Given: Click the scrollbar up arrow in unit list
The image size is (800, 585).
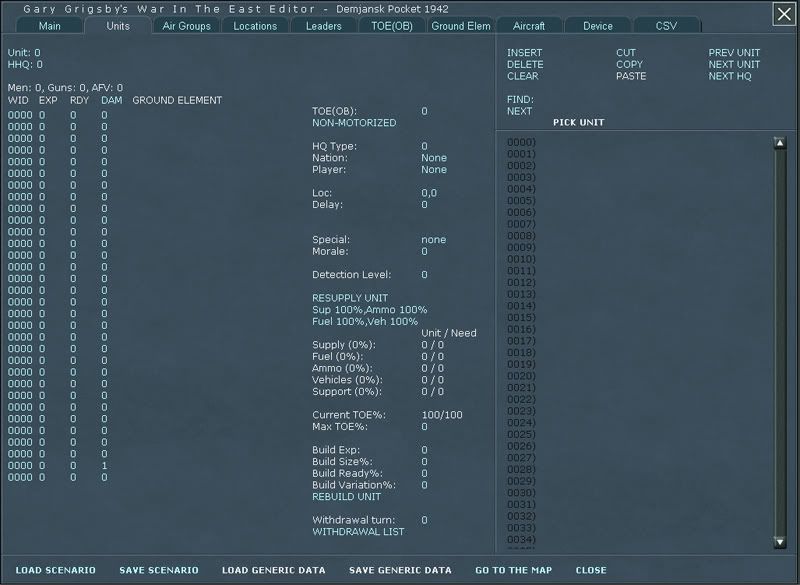Looking at the screenshot, I should tap(779, 143).
